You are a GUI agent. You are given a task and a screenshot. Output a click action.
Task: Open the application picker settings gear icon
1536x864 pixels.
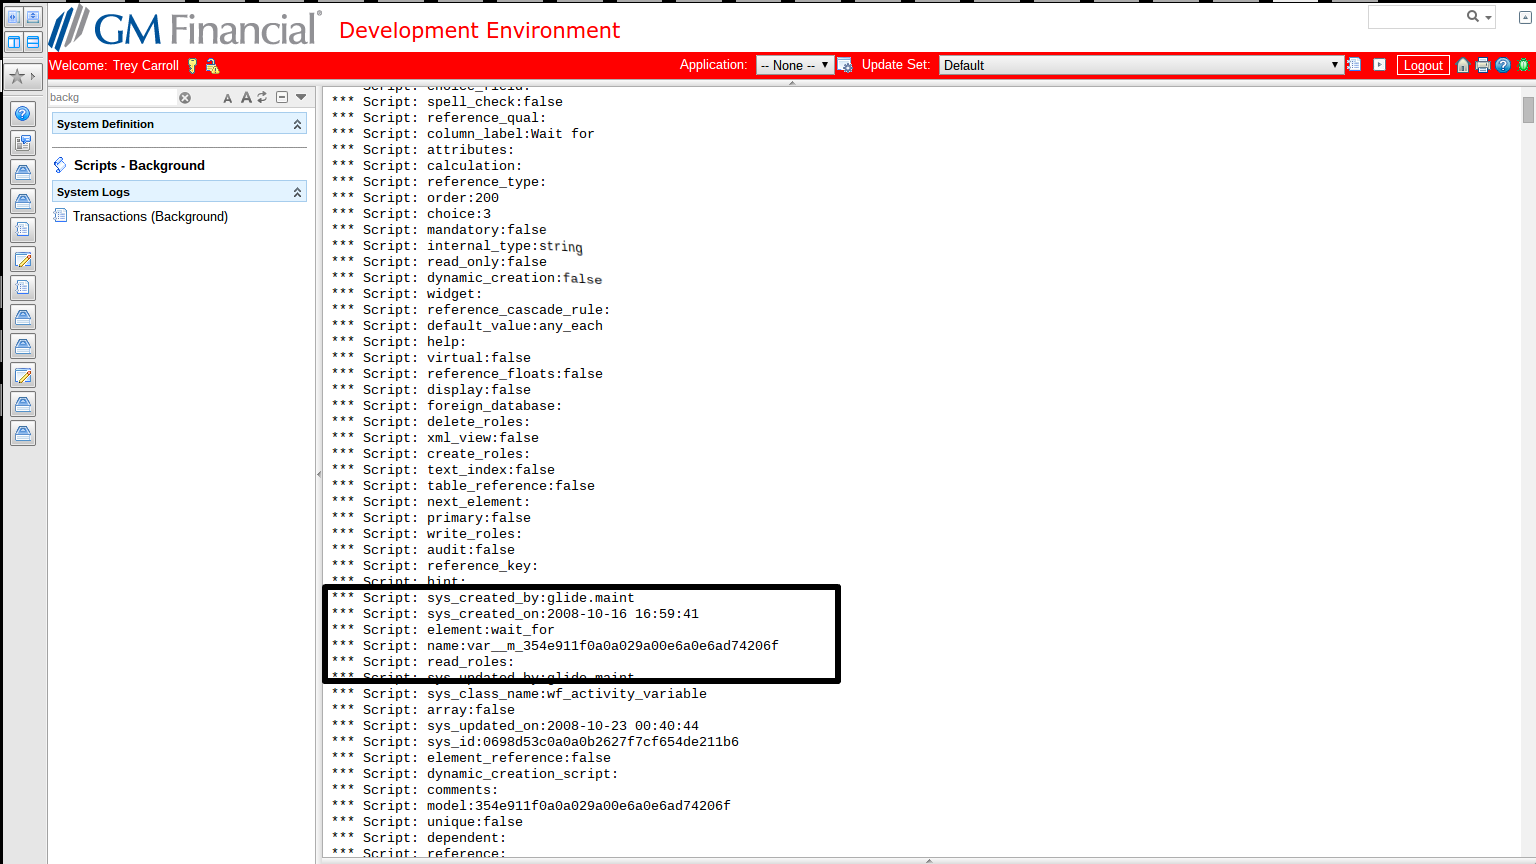[x=845, y=65]
